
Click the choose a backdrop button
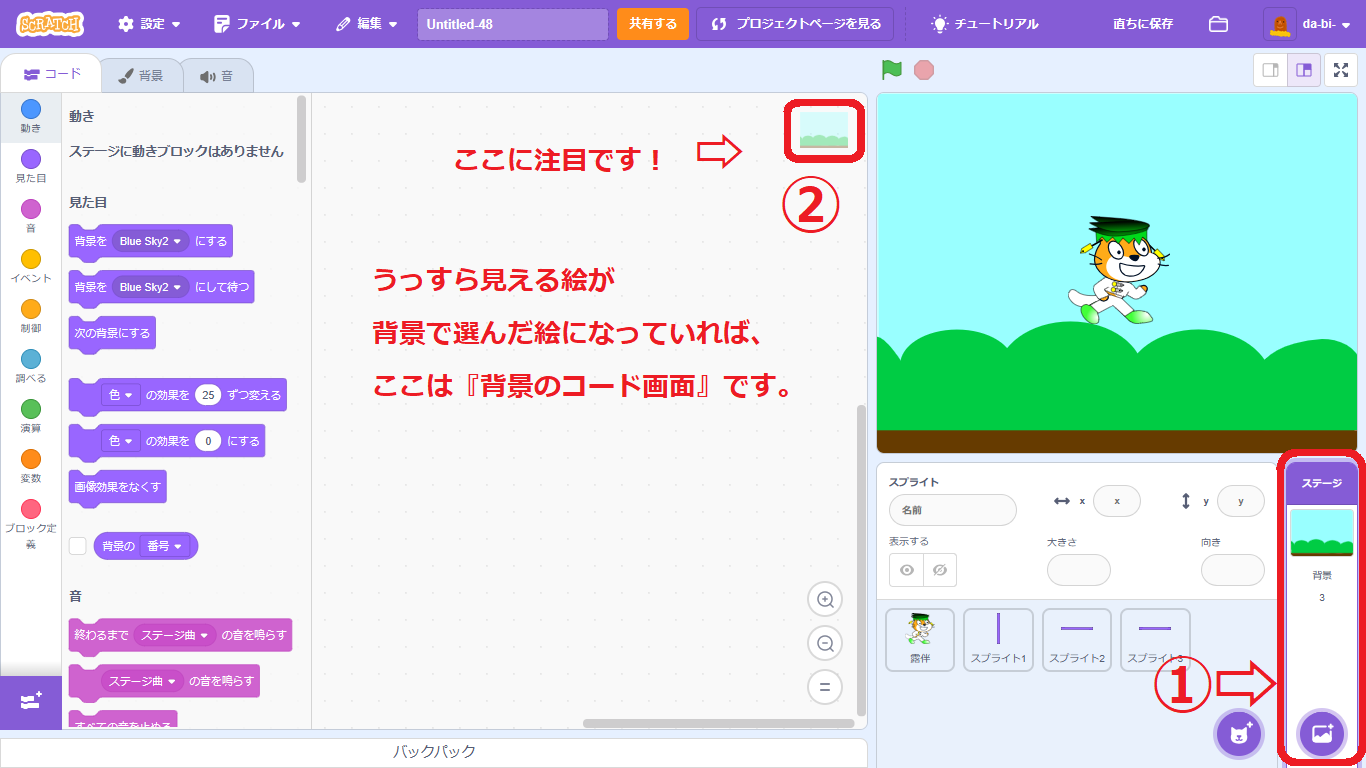click(1322, 734)
